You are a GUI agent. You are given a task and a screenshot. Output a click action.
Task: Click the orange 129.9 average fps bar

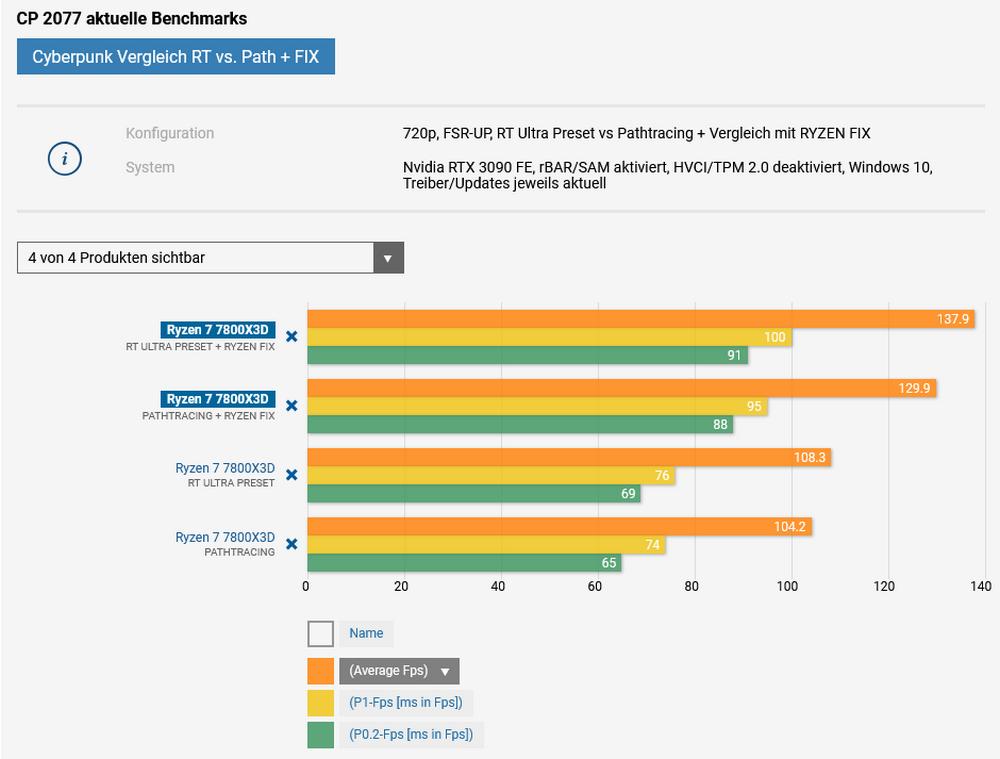coord(622,388)
